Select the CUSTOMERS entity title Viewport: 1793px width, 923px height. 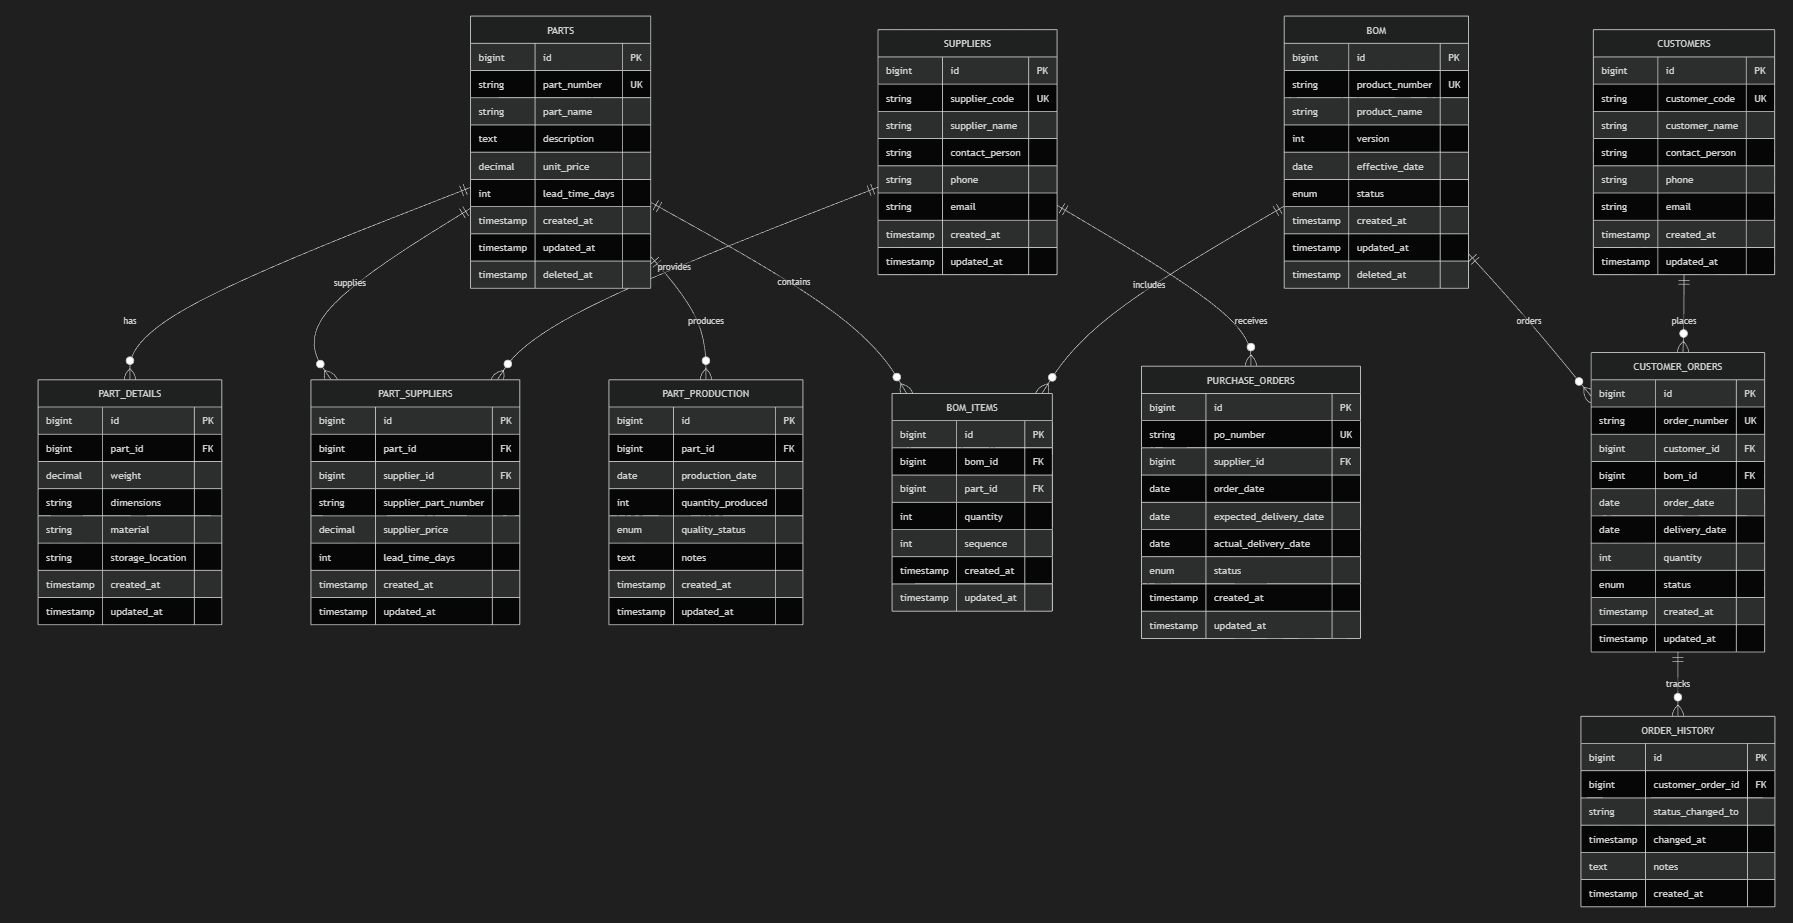coord(1683,43)
